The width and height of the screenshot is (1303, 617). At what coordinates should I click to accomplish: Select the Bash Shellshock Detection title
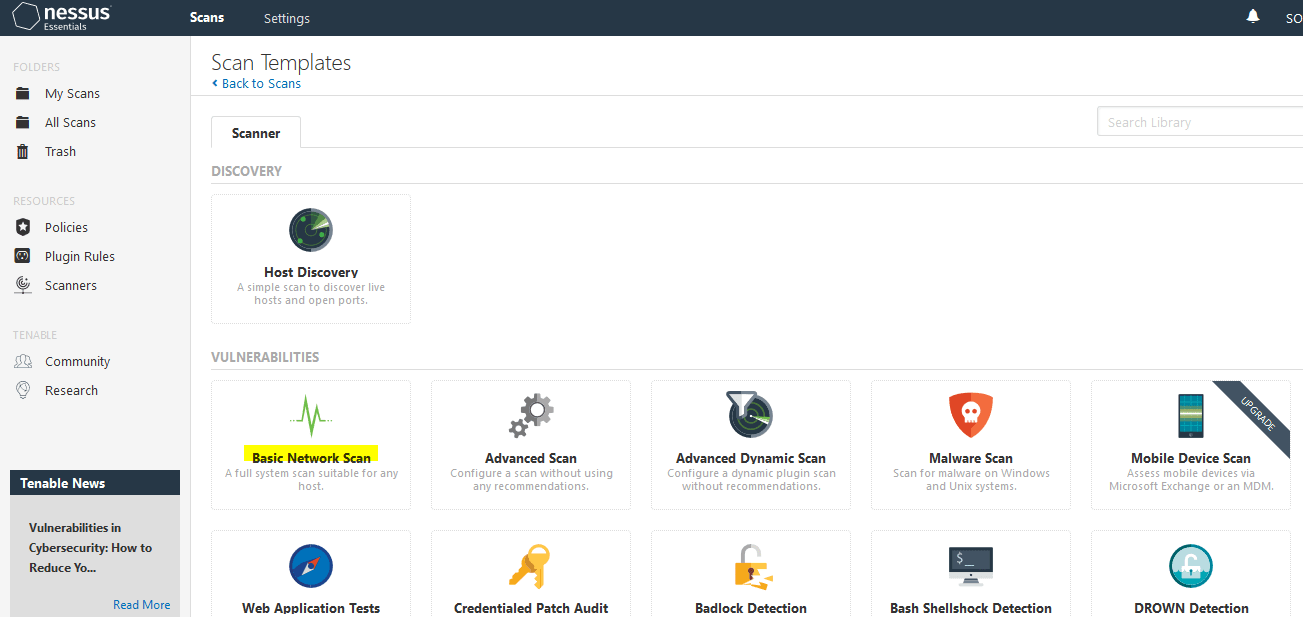(x=971, y=608)
